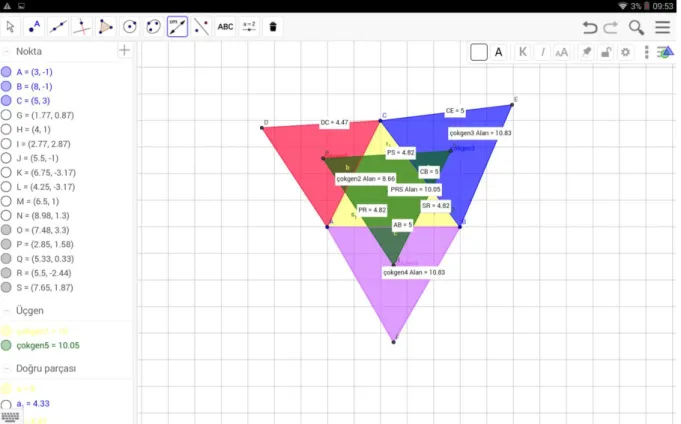Image resolution: width=681 pixels, height=424 pixels.
Task: Toggle the lock on the object
Action: click(x=605, y=53)
